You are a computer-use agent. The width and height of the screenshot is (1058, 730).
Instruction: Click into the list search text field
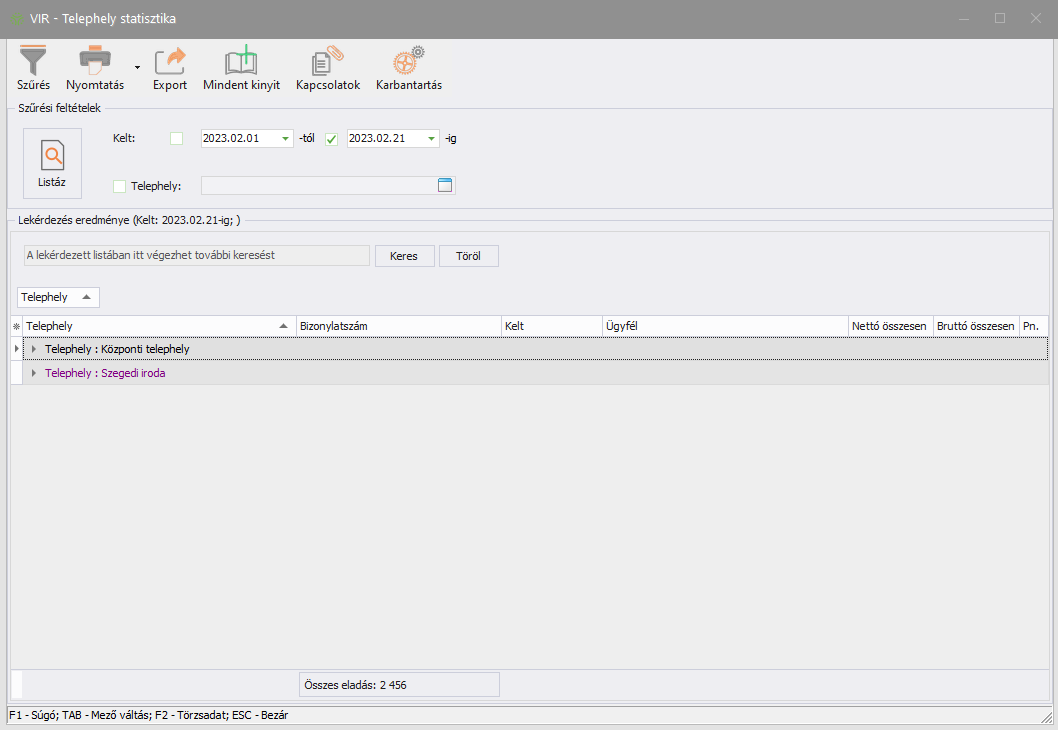point(196,256)
